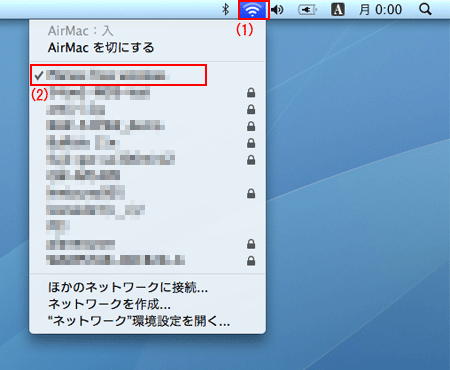Choose the fifth network with lock icon
The image size is (450, 370).
(x=147, y=160)
